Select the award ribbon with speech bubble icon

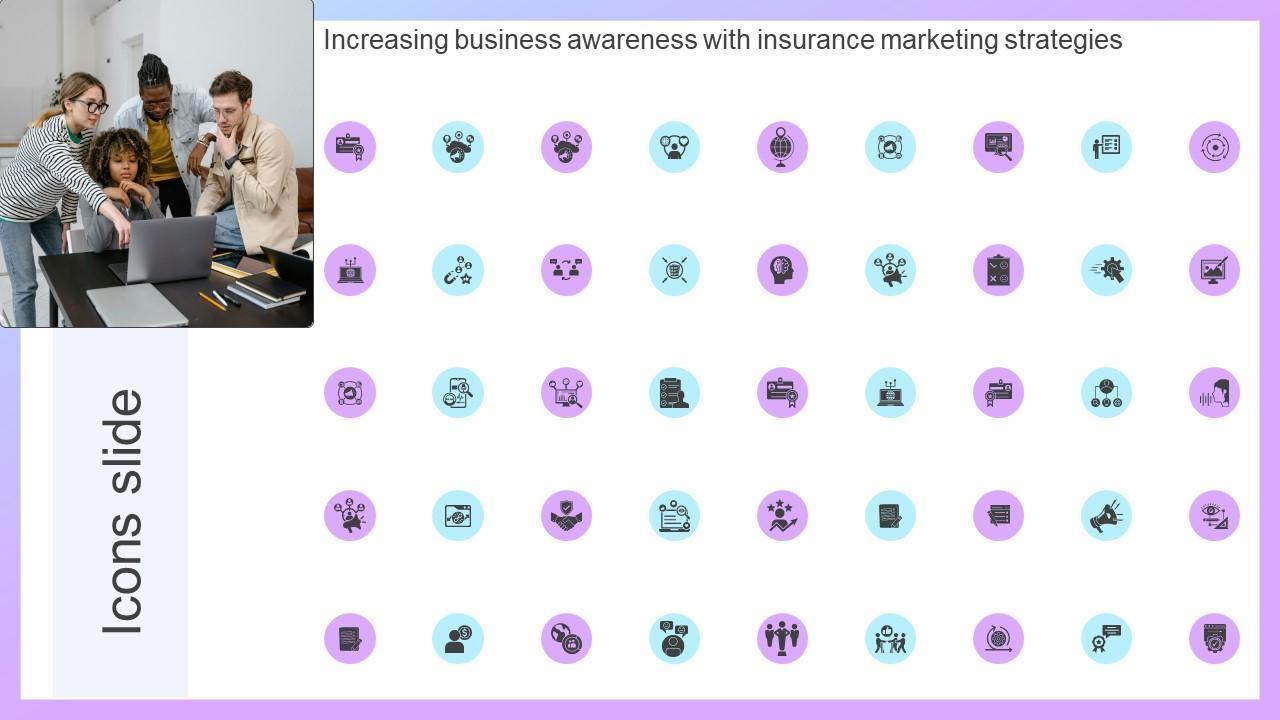[1106, 639]
